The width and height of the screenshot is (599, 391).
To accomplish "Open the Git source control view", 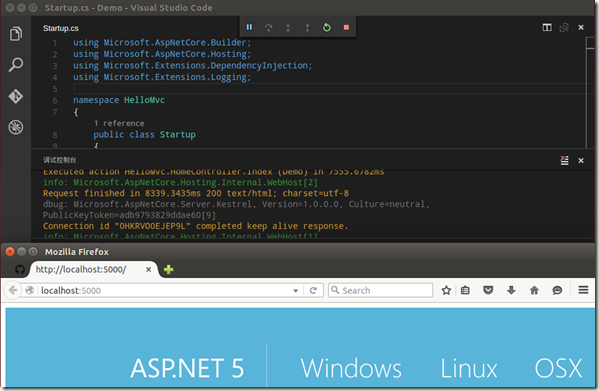I will [x=16, y=96].
